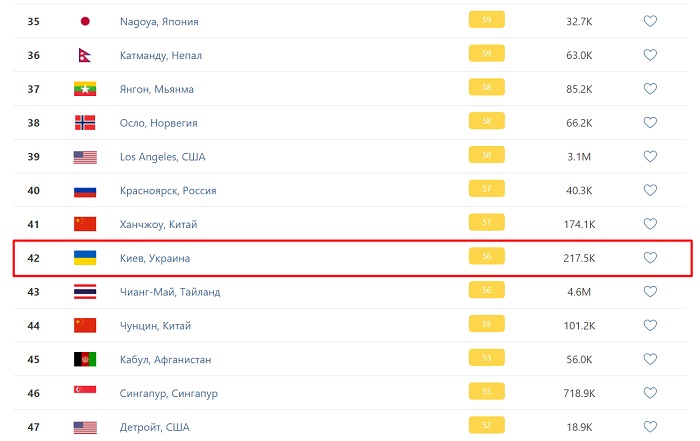Toggle favorite heart for Nagoya, Япония
Viewport: 700px width, 441px height.
[x=650, y=21]
